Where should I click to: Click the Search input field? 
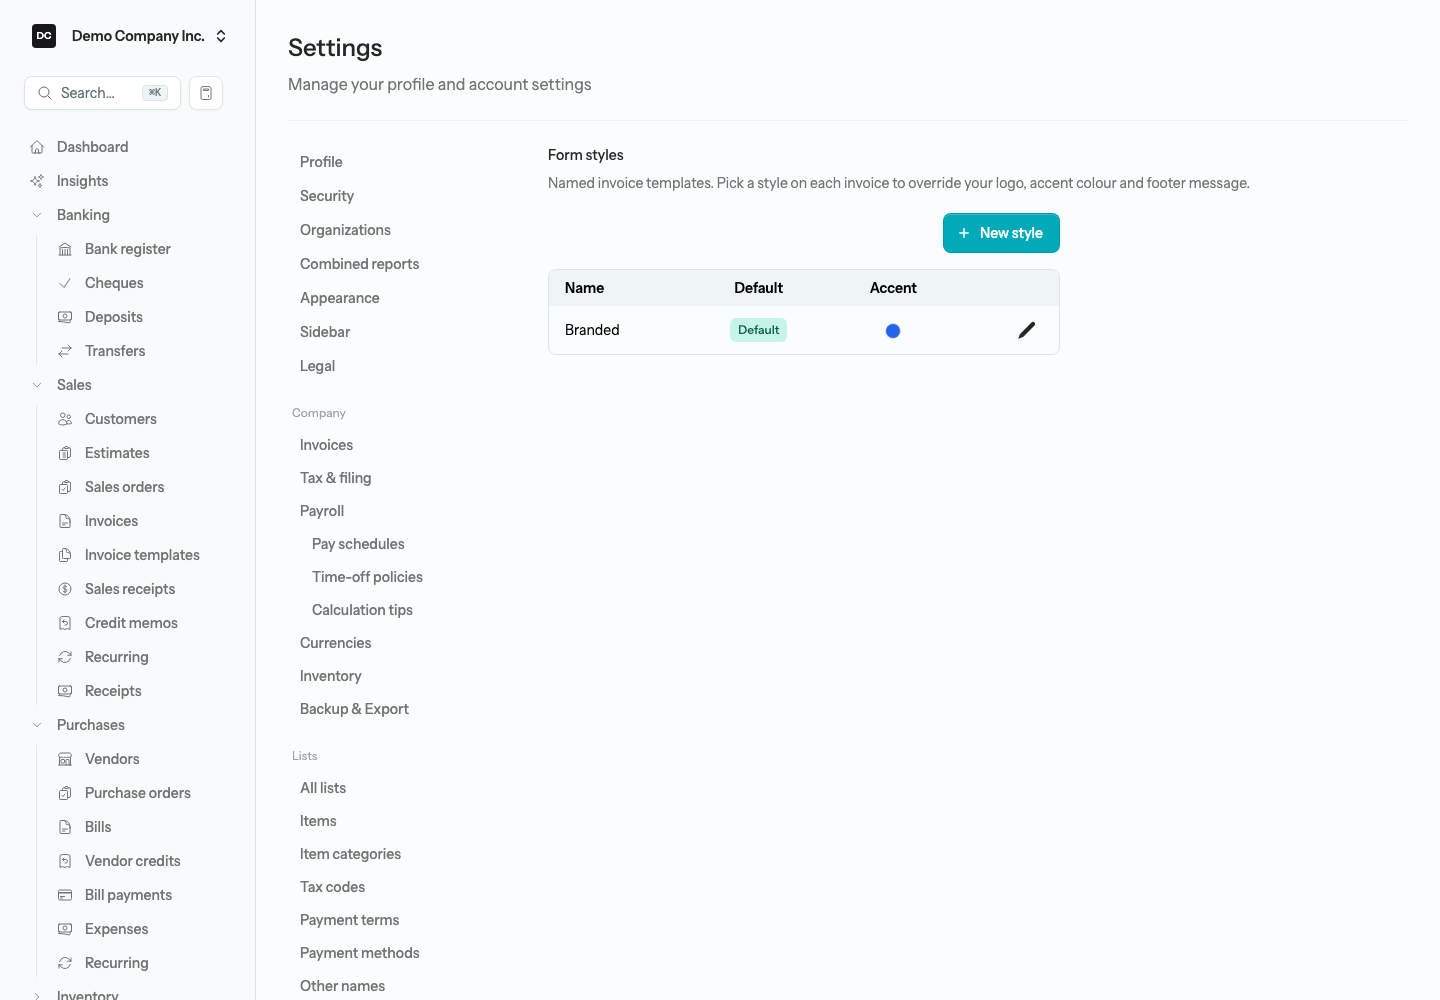(102, 93)
